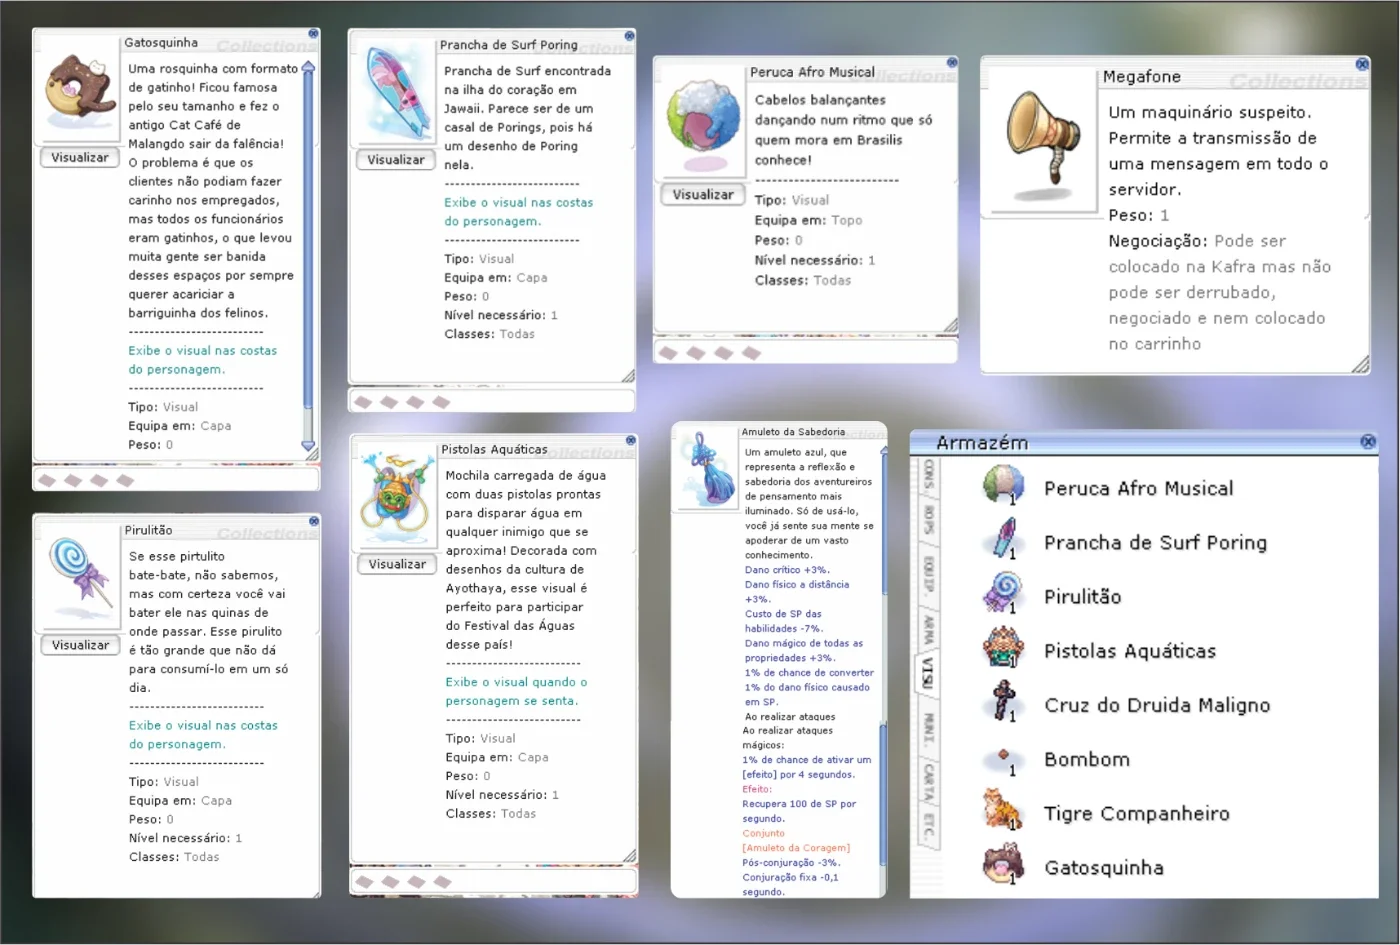Click 'Bombom' name in Armazém list
Viewport: 1400px width, 945px height.
1087,759
